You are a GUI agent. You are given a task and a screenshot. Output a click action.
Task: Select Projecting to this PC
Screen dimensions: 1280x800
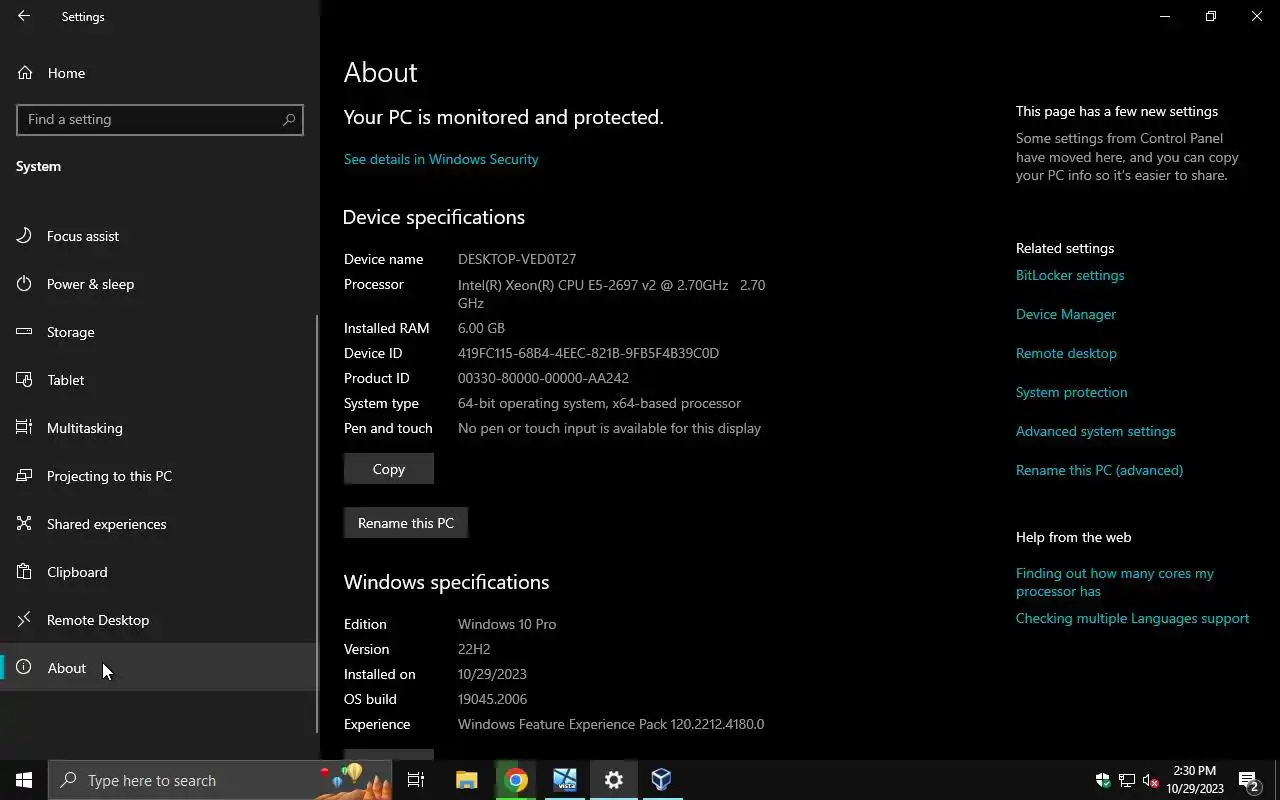tap(160, 476)
